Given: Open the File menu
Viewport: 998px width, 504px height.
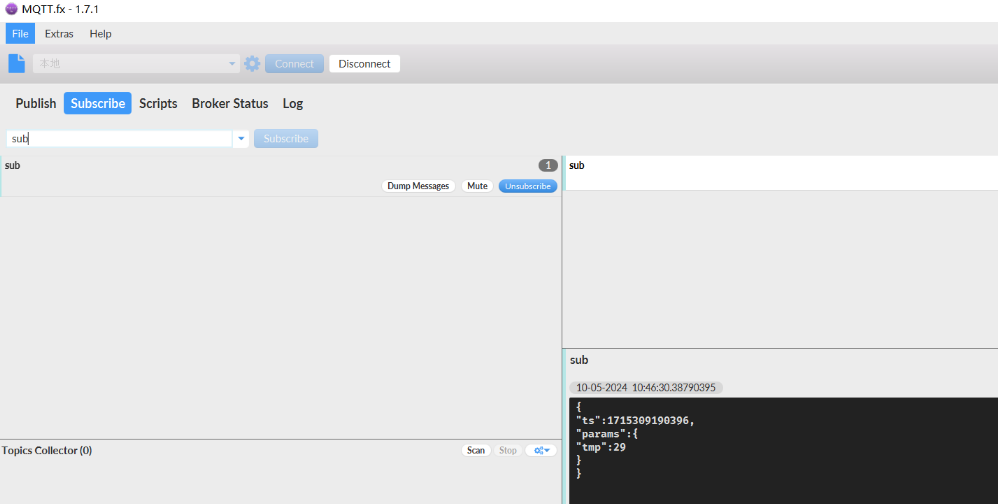Looking at the screenshot, I should click(20, 34).
